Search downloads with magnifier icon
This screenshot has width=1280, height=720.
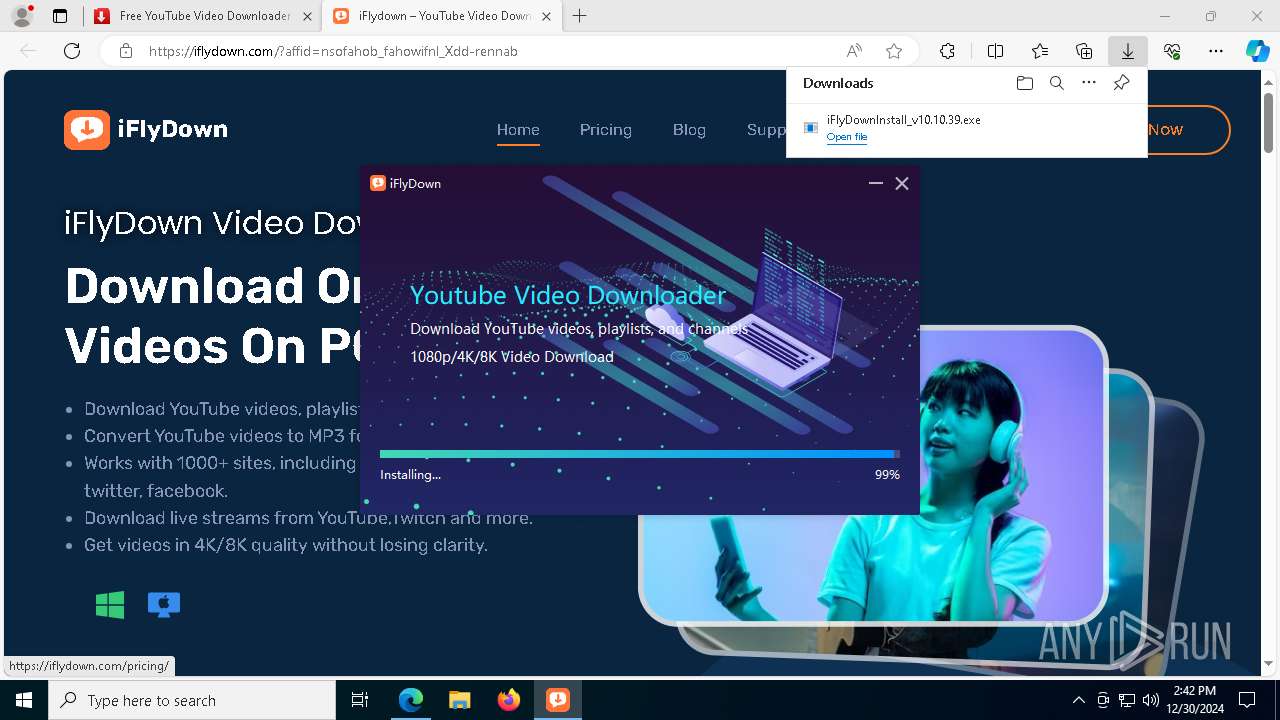point(1056,83)
